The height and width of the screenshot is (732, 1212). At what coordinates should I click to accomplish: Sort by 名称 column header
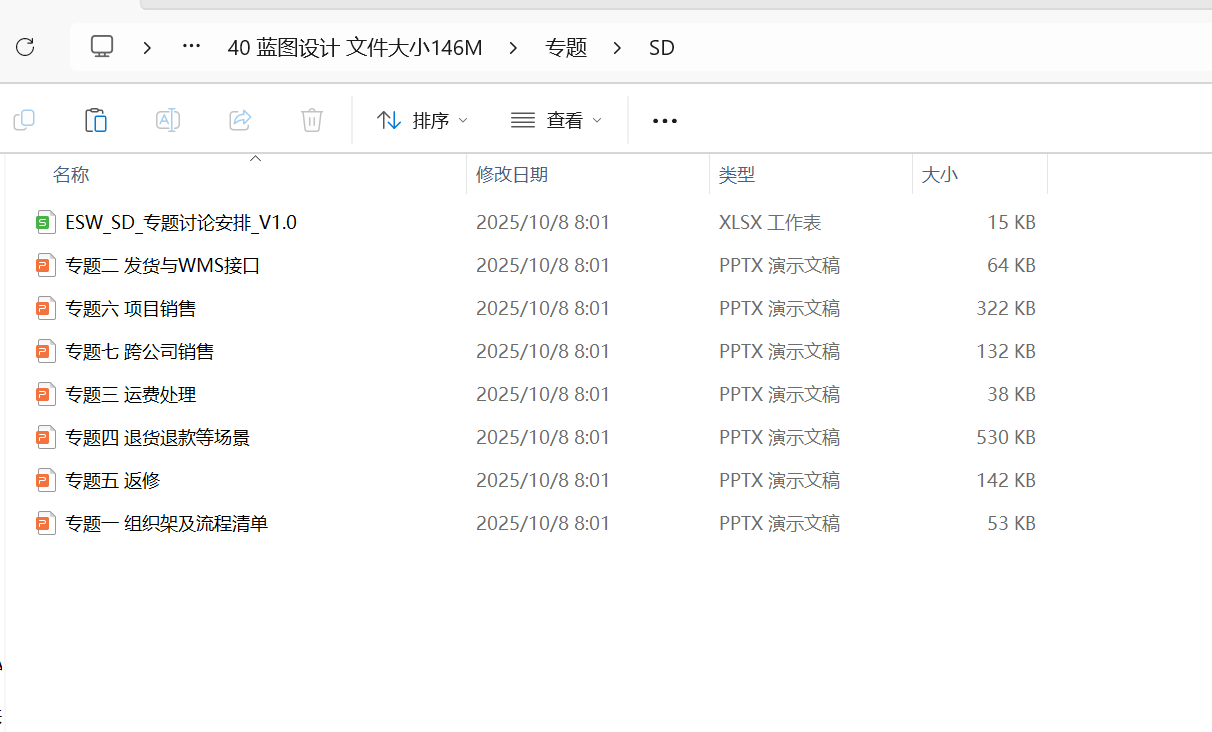coord(71,175)
